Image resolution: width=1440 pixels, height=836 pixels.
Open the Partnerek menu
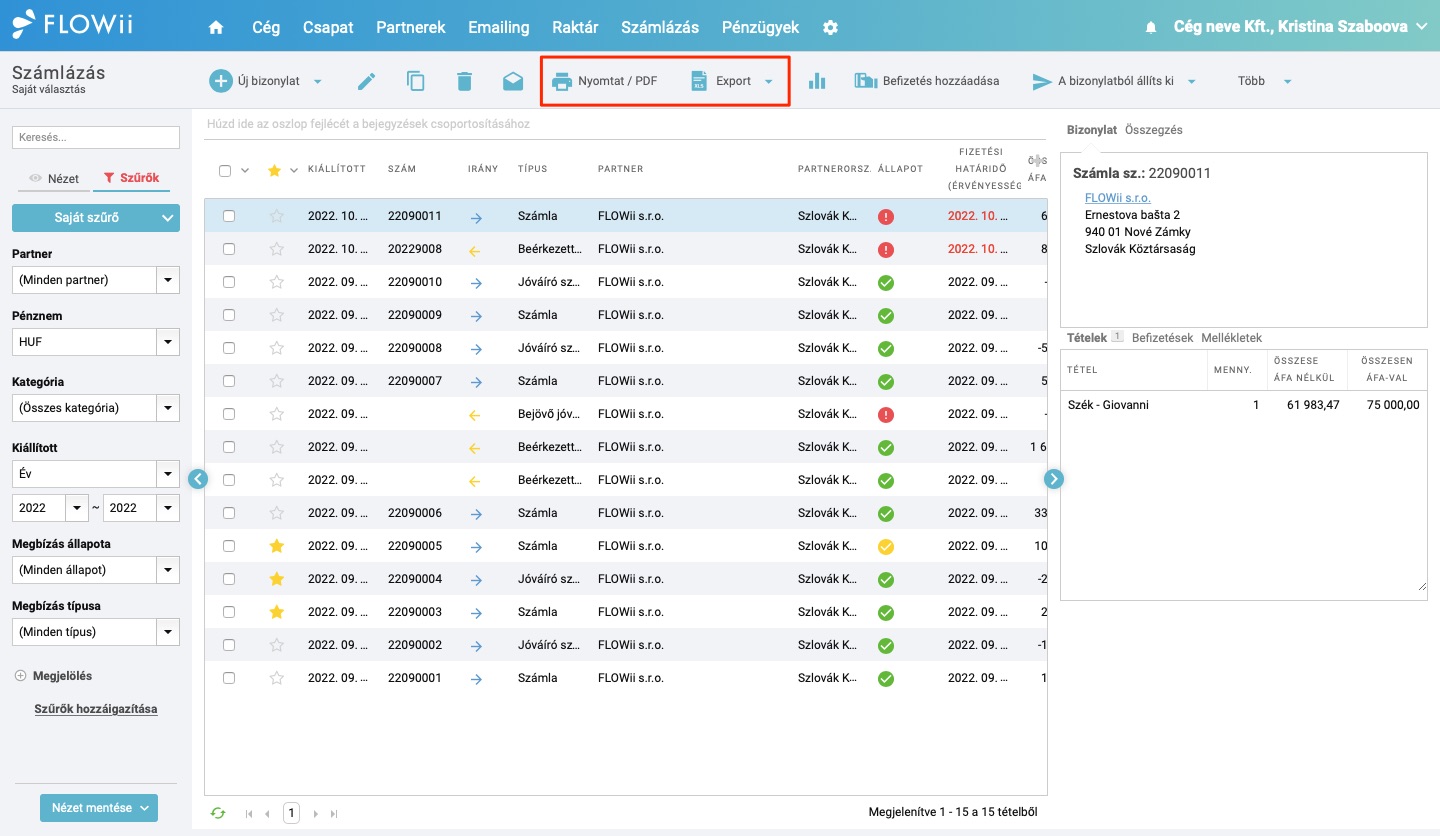pyautogui.click(x=411, y=28)
